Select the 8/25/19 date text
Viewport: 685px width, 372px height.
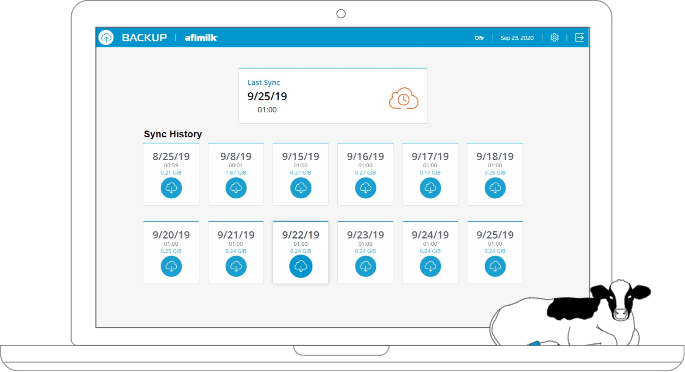click(x=171, y=156)
